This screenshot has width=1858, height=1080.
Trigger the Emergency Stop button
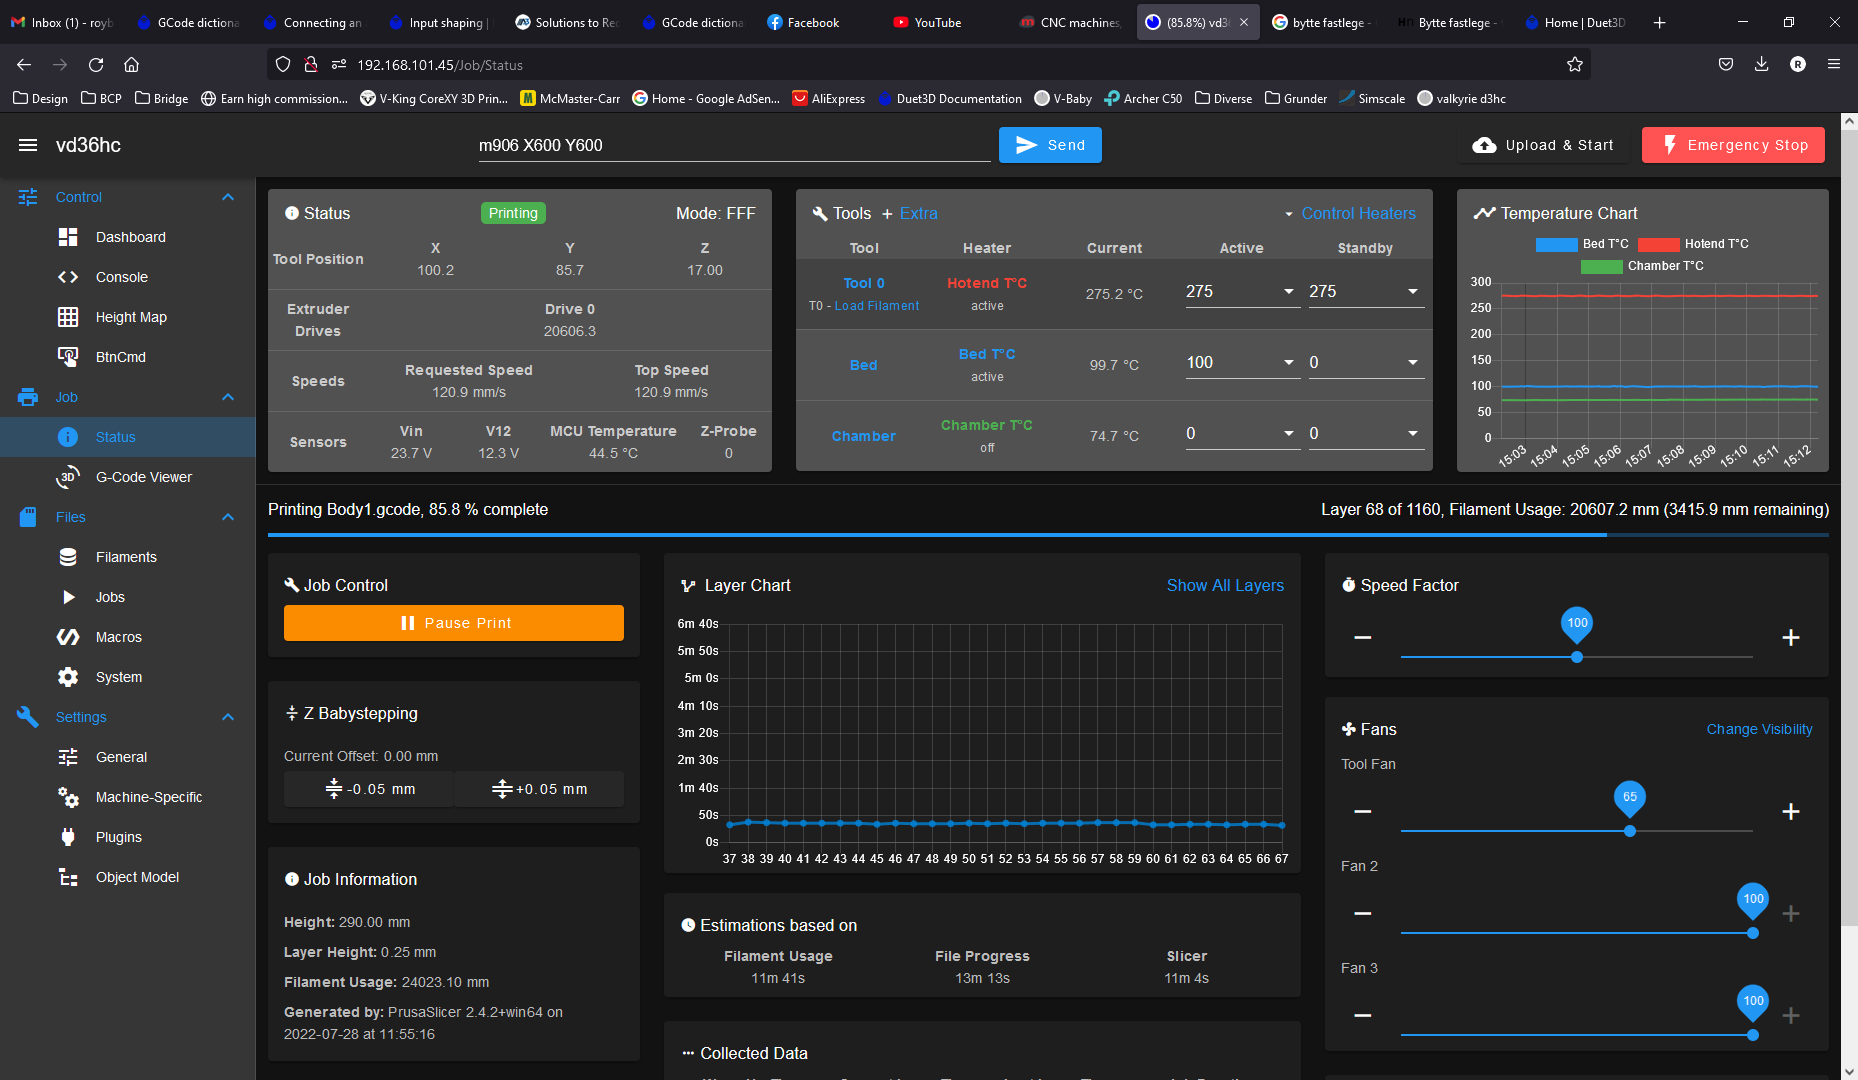point(1733,145)
